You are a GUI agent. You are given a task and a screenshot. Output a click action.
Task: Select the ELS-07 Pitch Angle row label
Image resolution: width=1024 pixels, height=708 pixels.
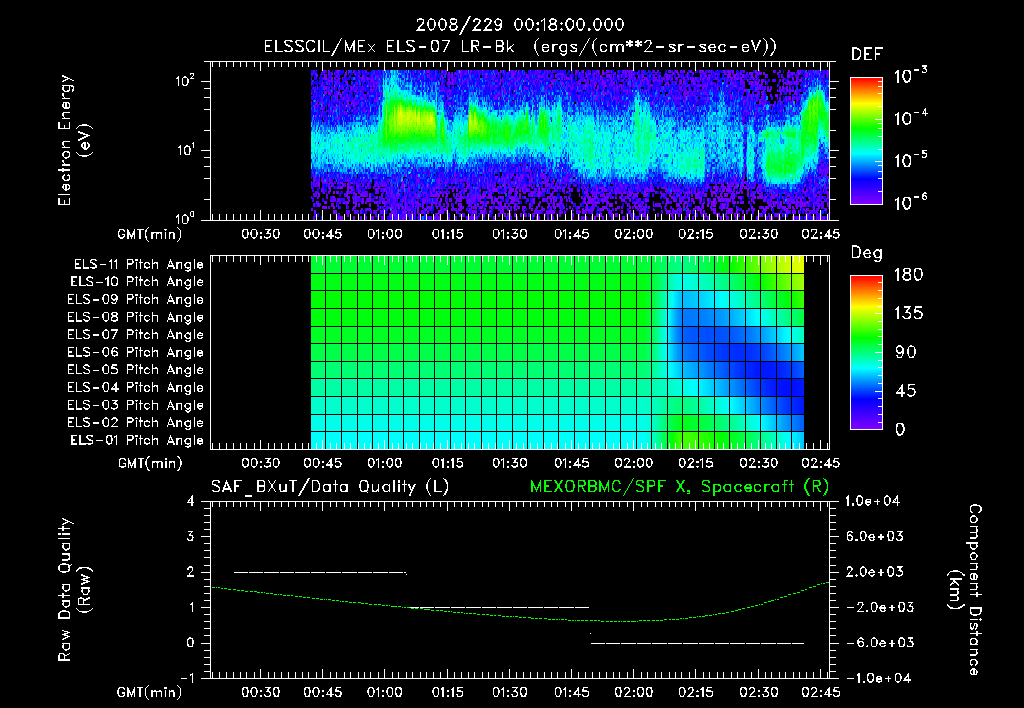coord(136,334)
